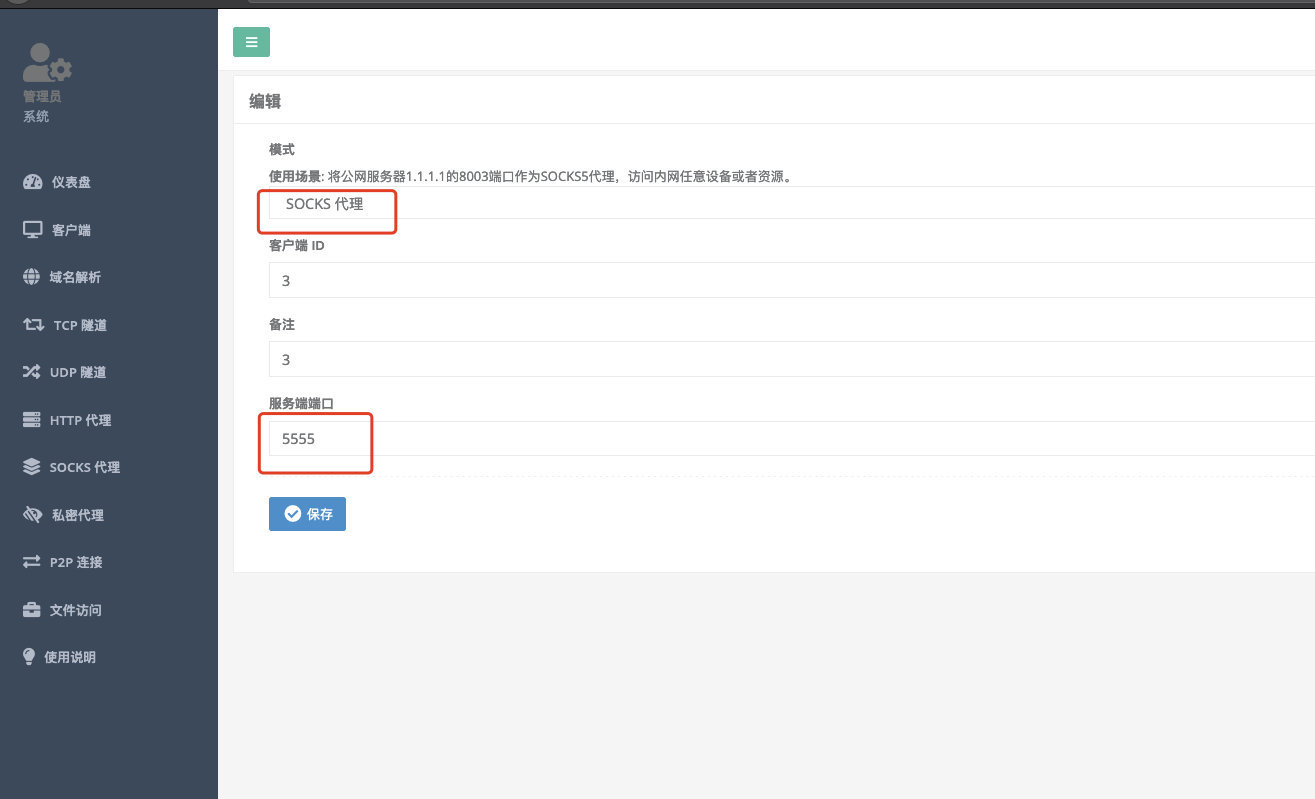The width and height of the screenshot is (1315, 799).
Task: Click the retweet icon beside TCP 隧道
Action: coord(33,324)
